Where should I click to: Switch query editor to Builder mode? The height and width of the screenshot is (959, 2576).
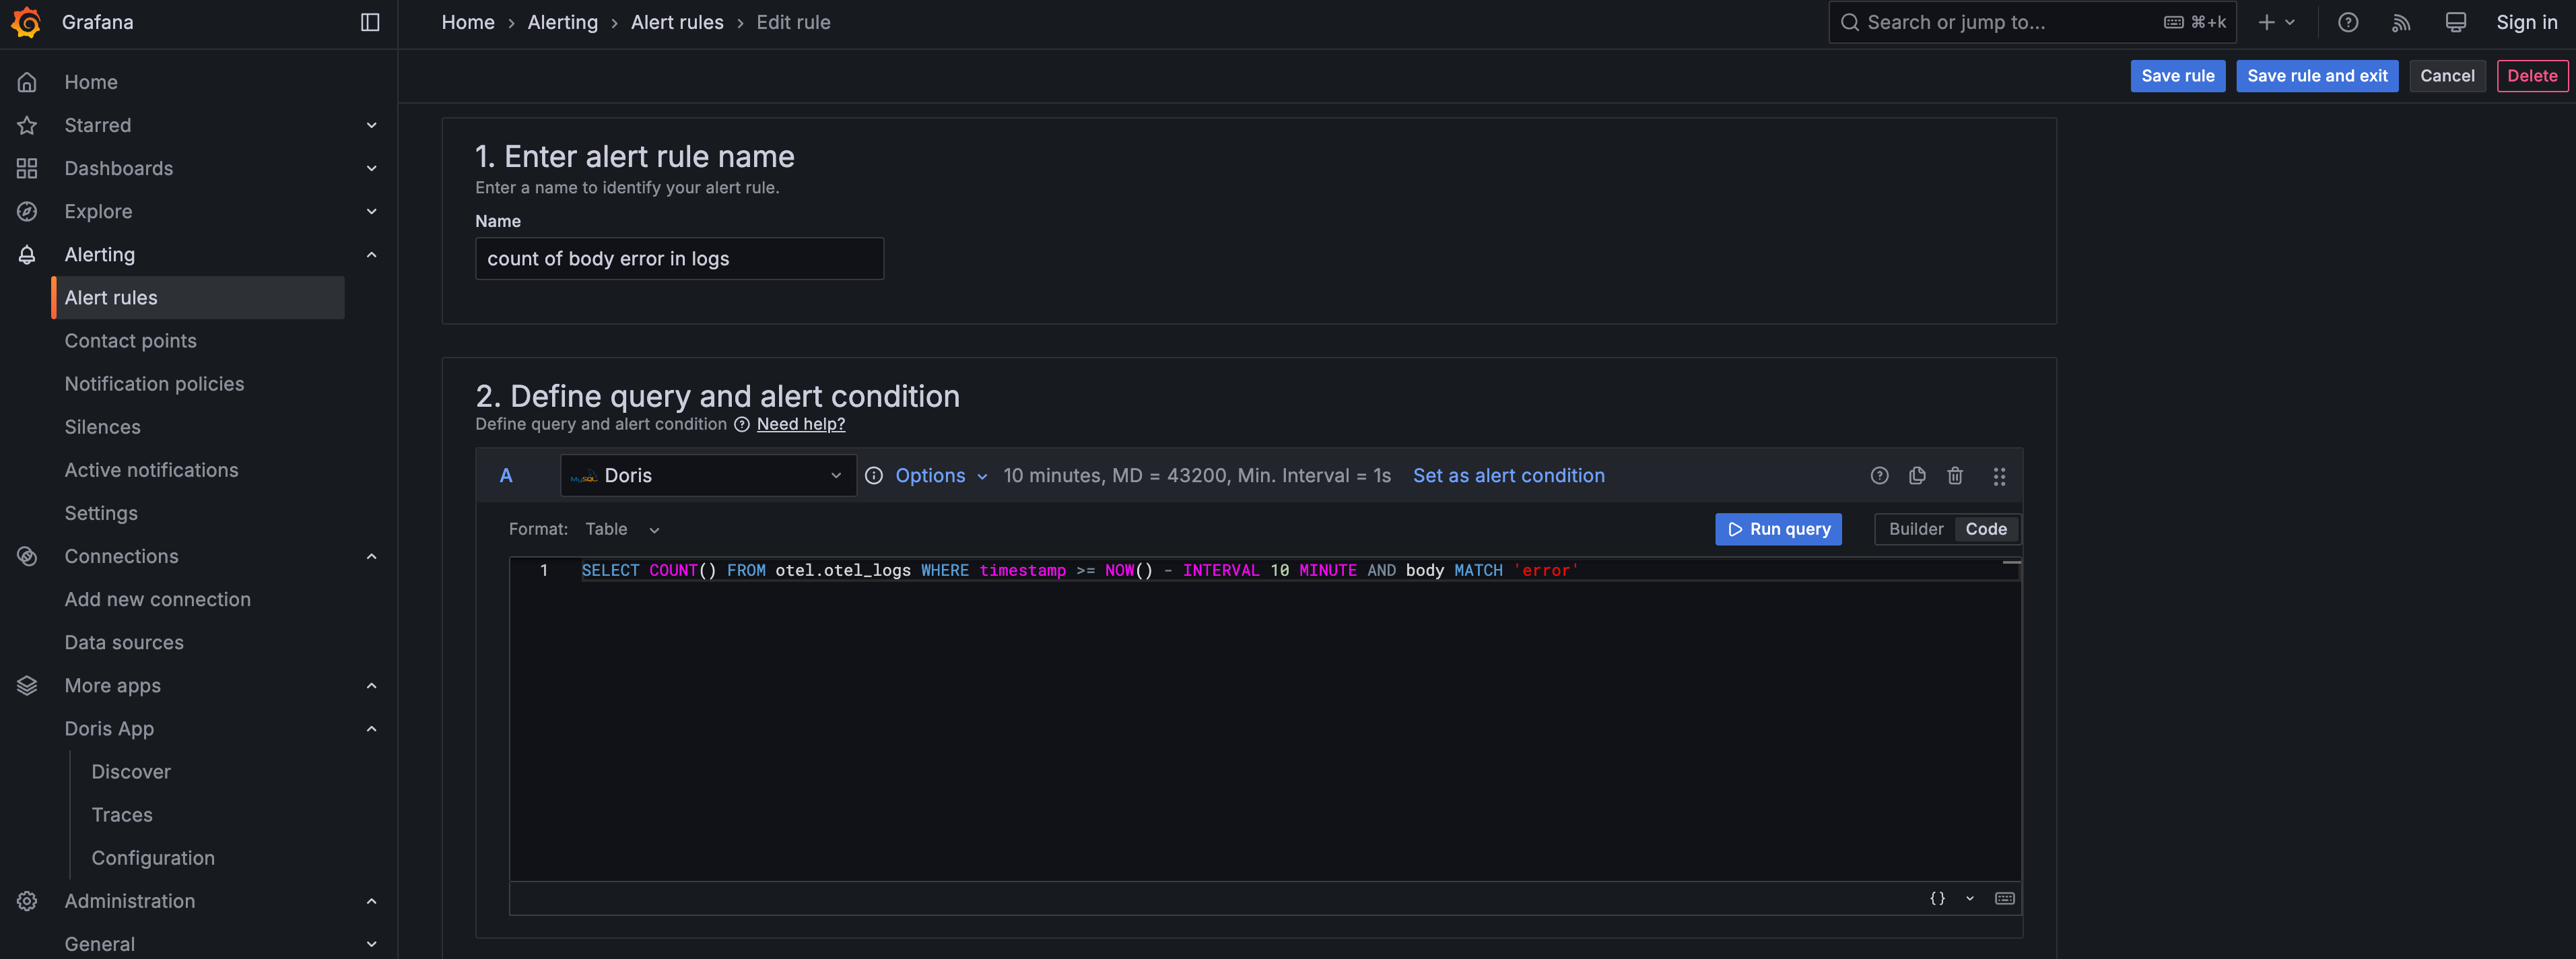click(x=1916, y=529)
